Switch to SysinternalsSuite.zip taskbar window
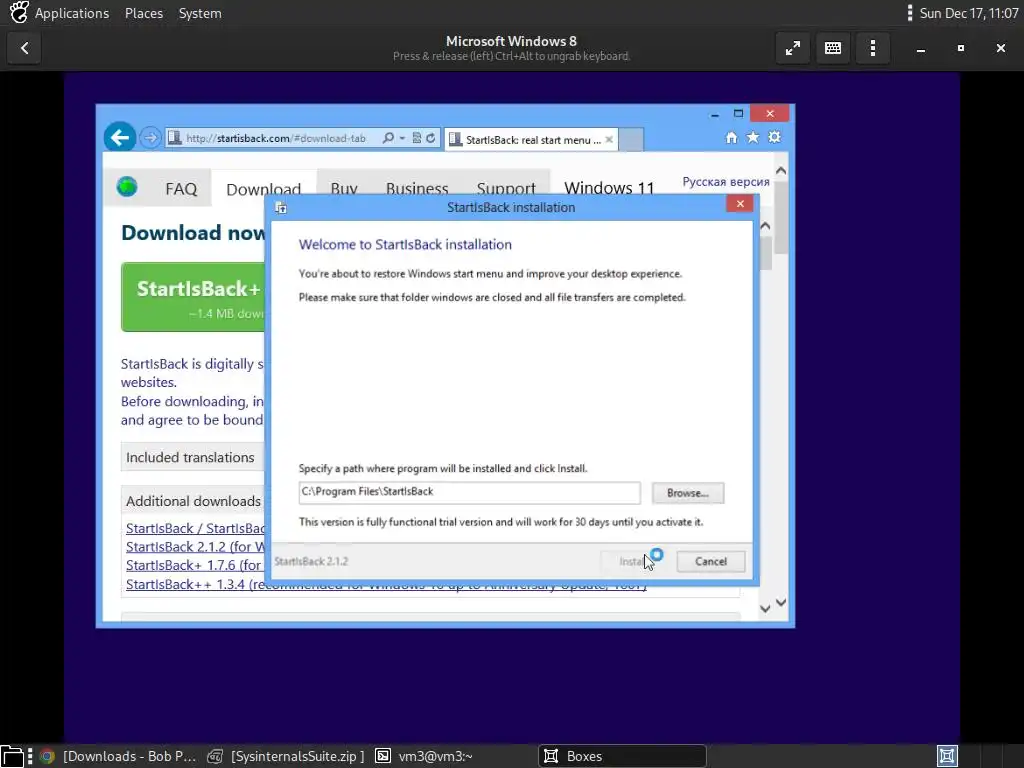Screen dimensions: 1024x768 pyautogui.click(x=286, y=756)
